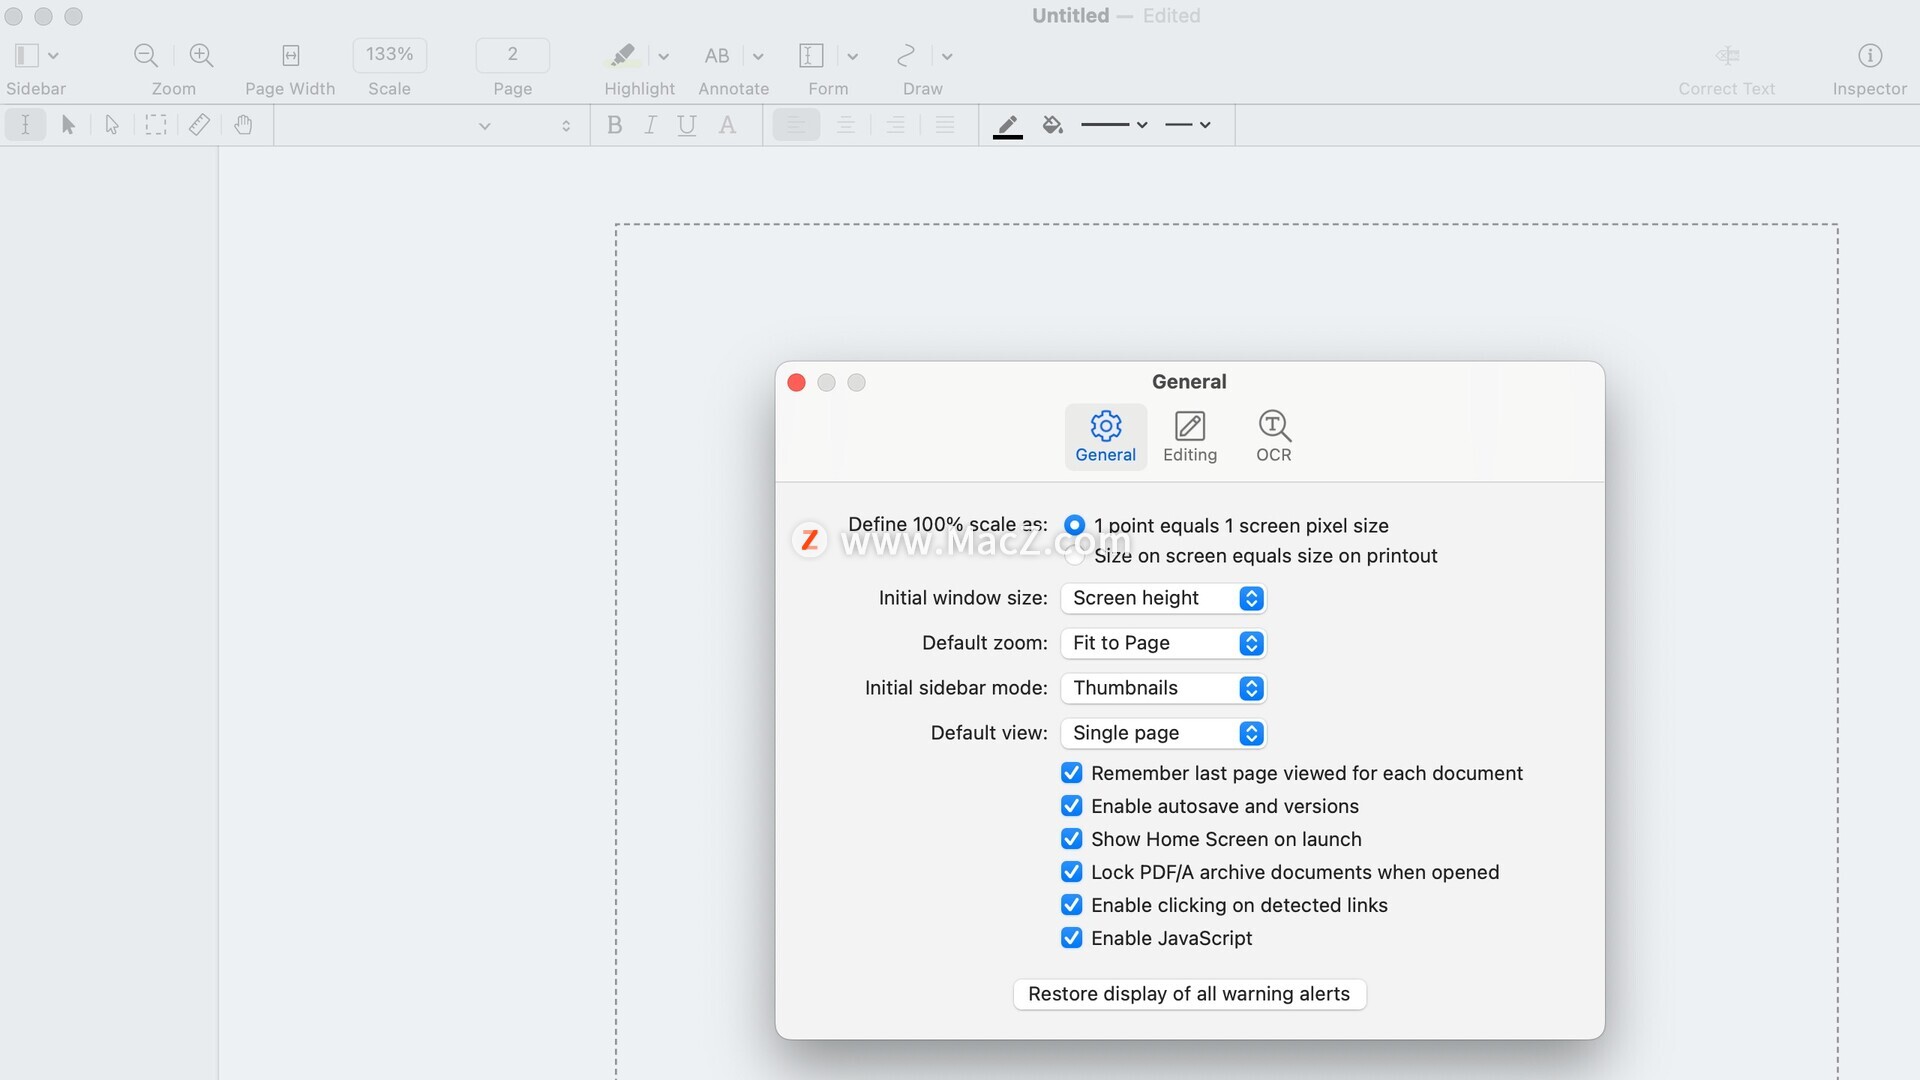Expand the Draw tool menu
The width and height of the screenshot is (1920, 1080).
point(947,56)
